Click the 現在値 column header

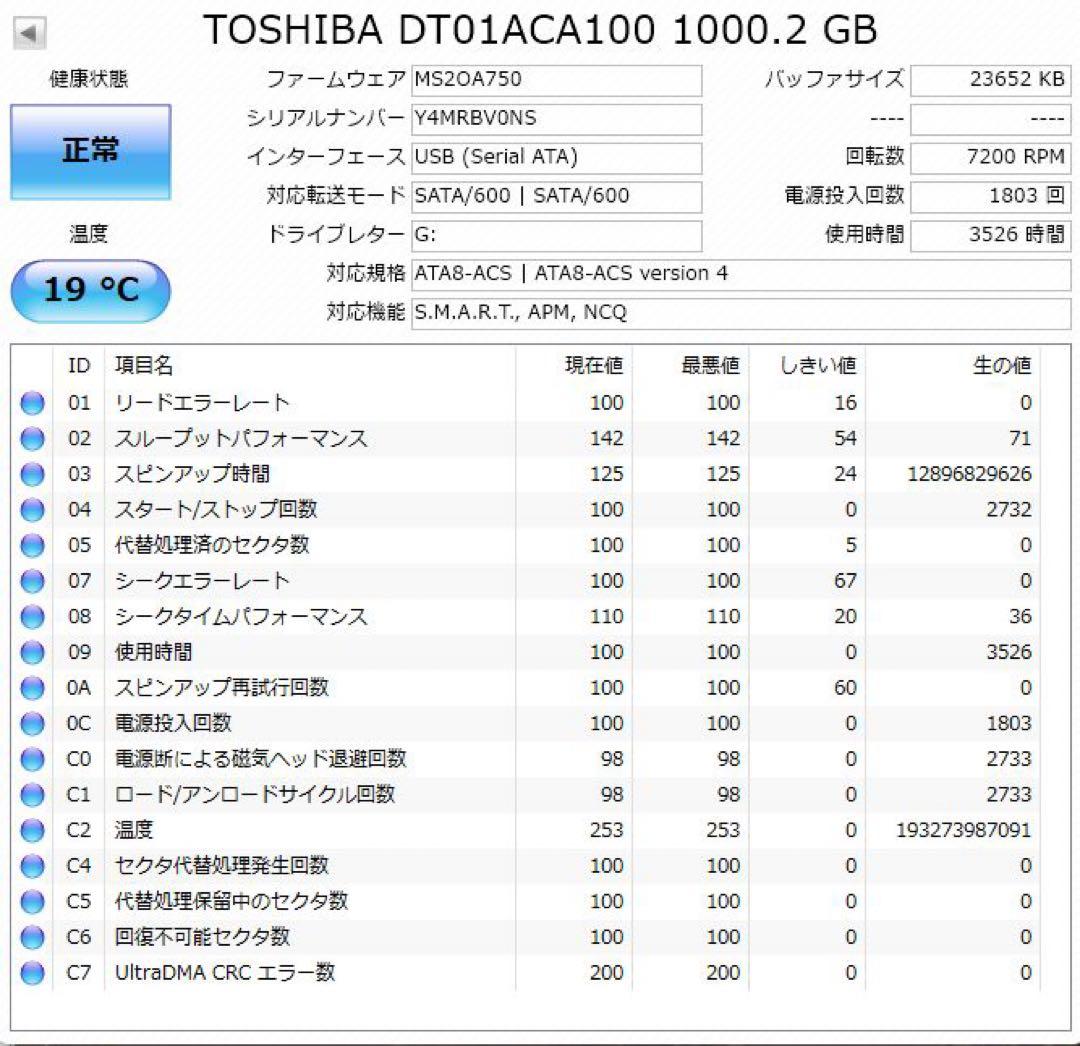tap(594, 365)
